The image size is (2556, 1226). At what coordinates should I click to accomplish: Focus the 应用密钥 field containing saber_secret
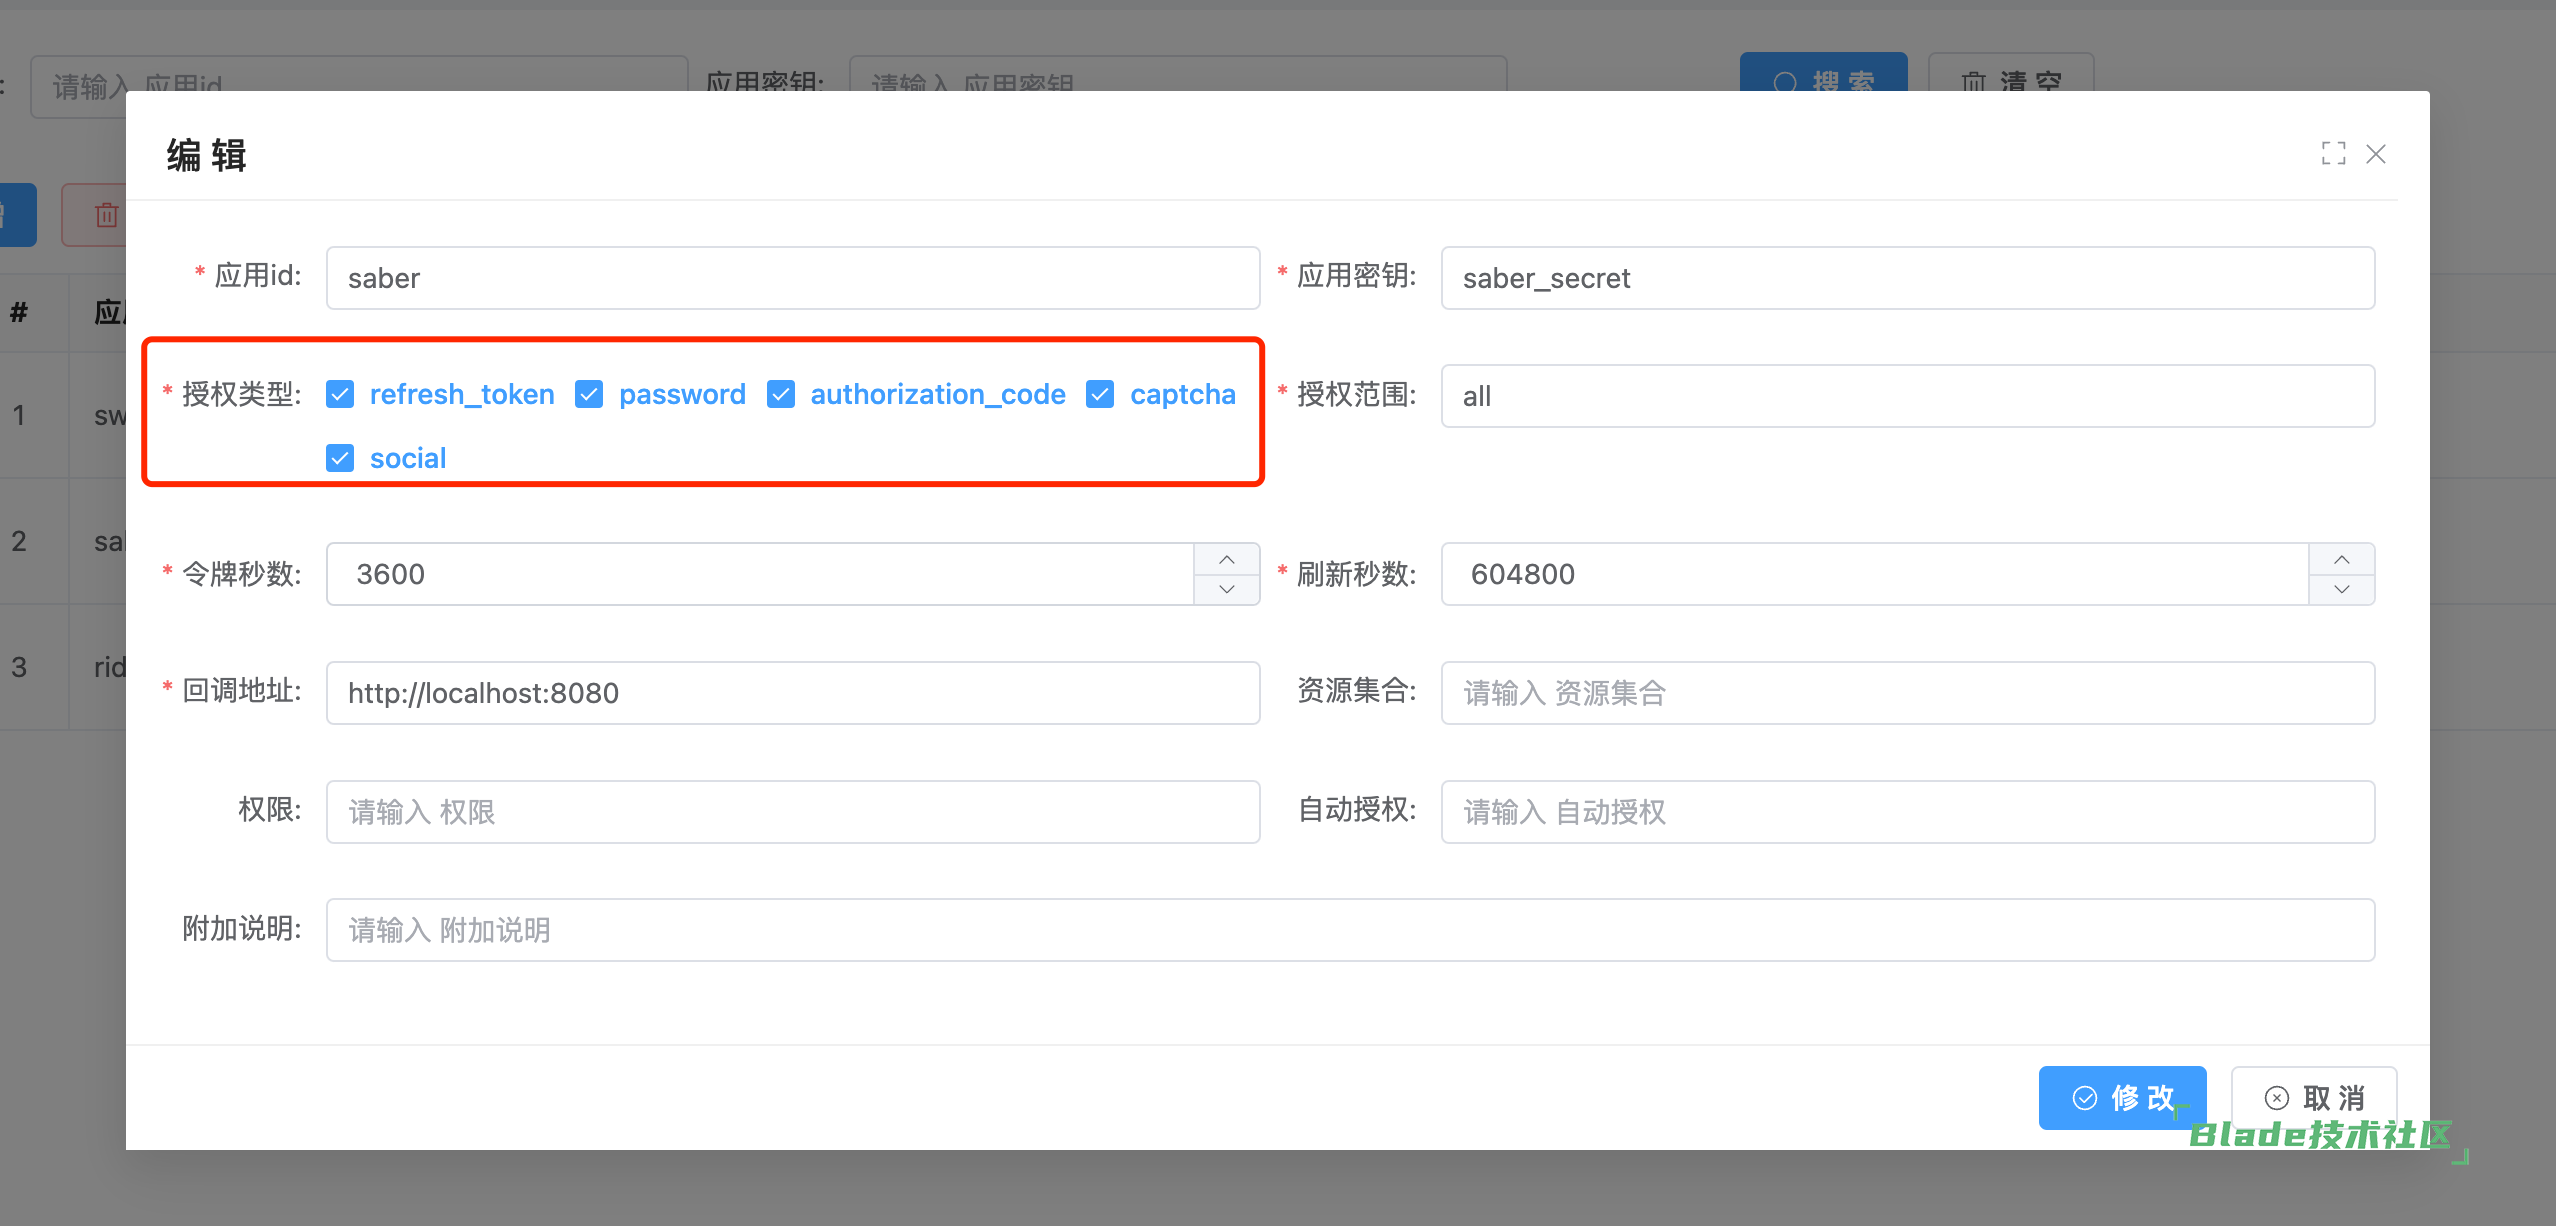coord(1908,278)
